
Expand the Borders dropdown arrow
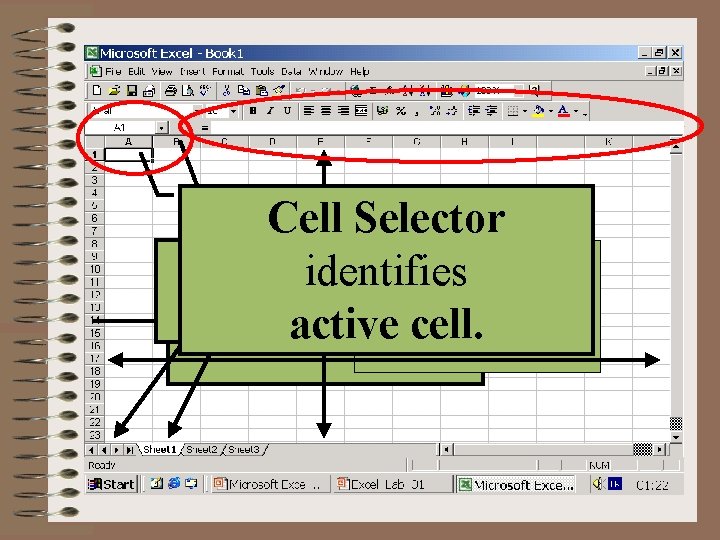click(525, 111)
